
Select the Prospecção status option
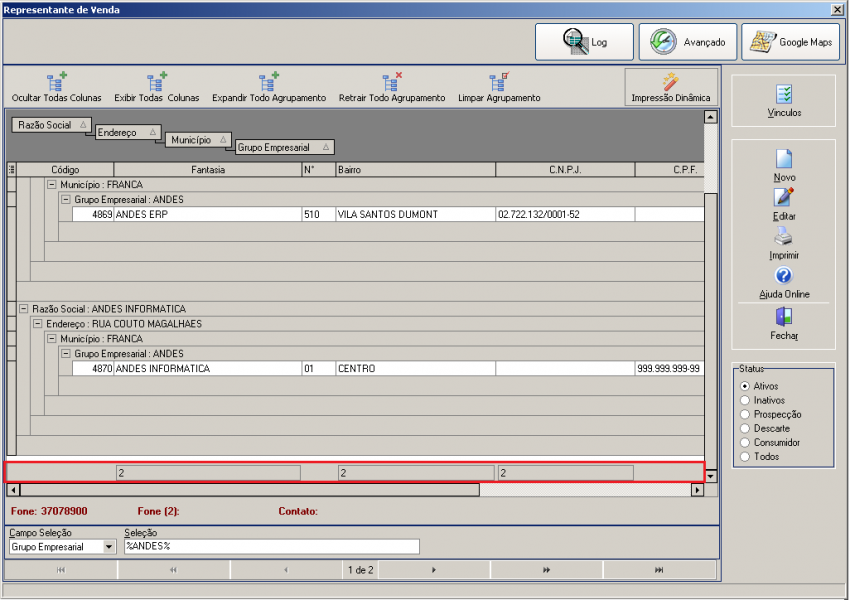[745, 414]
